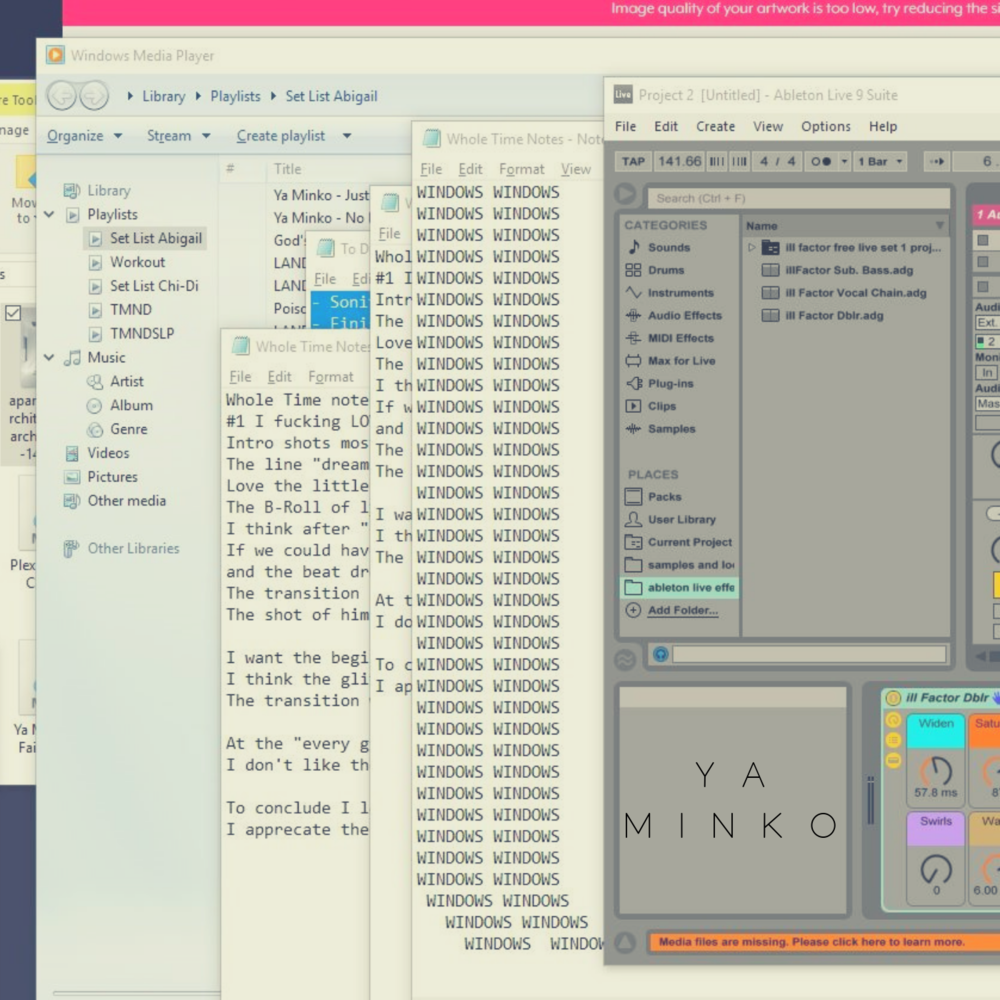This screenshot has width=1000, height=1000.
Task: Open the Help menu in Ableton
Action: (883, 126)
